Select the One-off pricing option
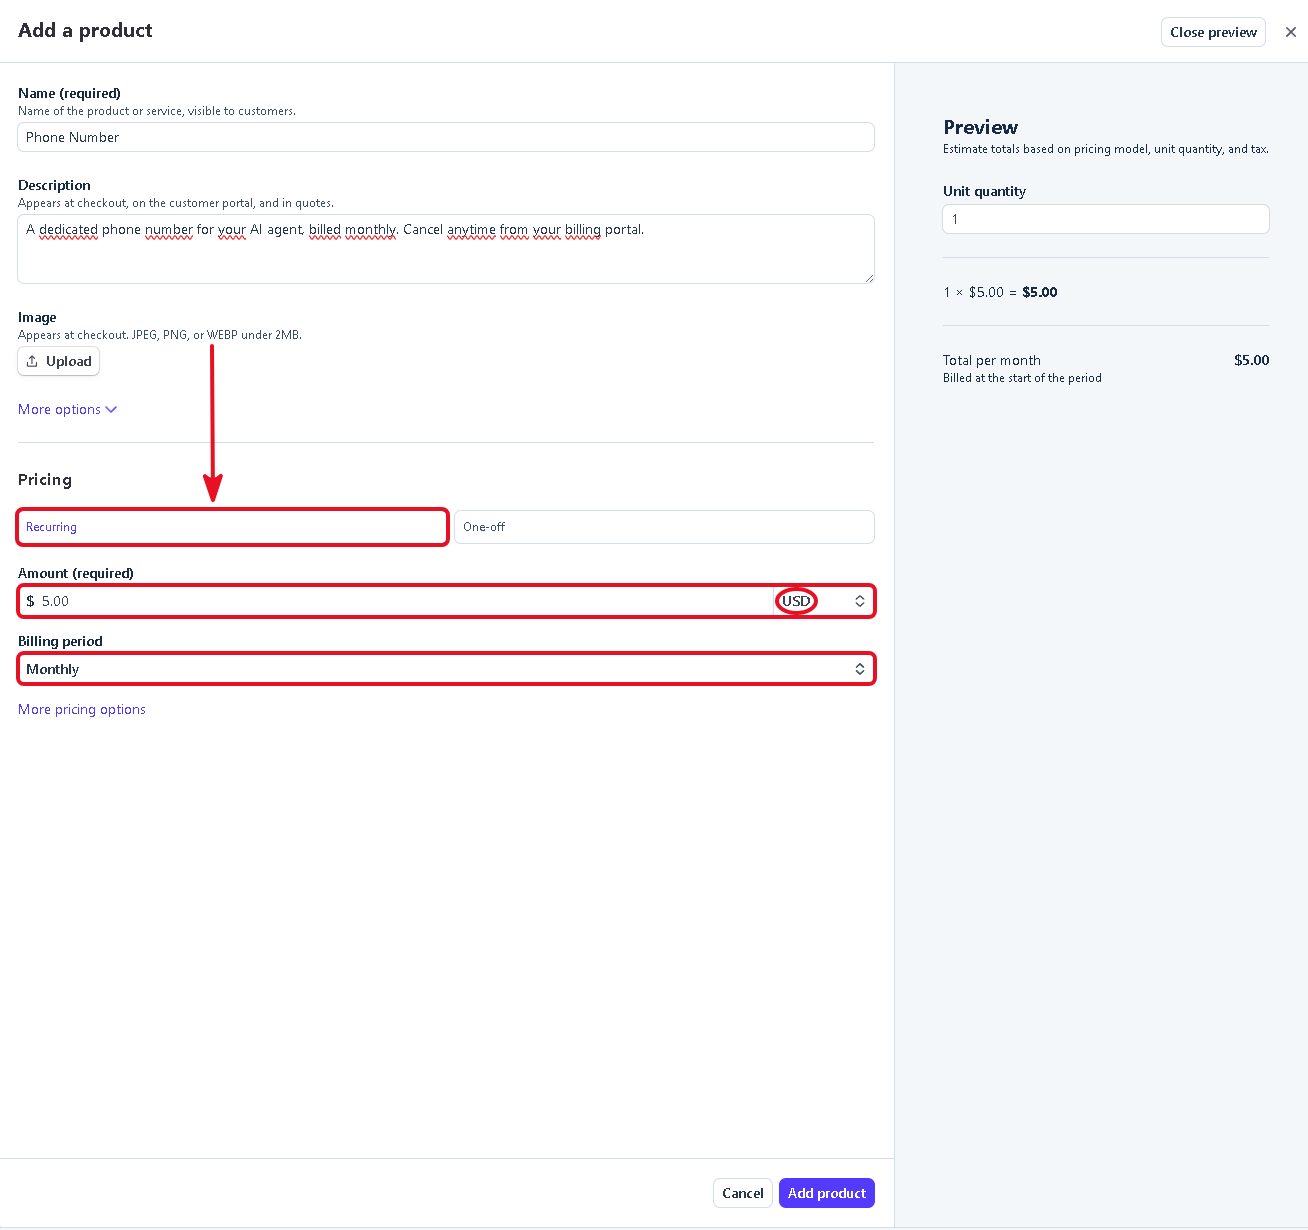Viewport: 1308px width, 1230px height. (664, 527)
